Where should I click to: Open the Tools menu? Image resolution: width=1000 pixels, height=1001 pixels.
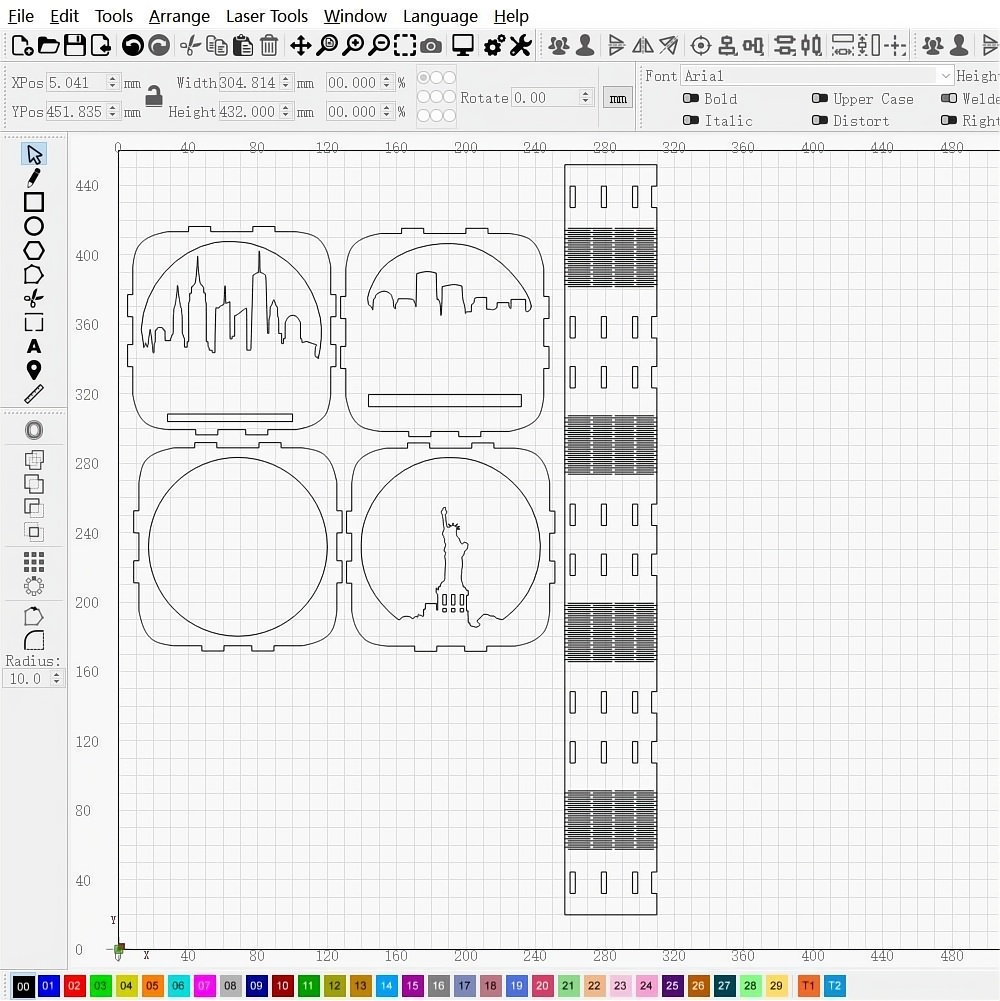tap(114, 16)
